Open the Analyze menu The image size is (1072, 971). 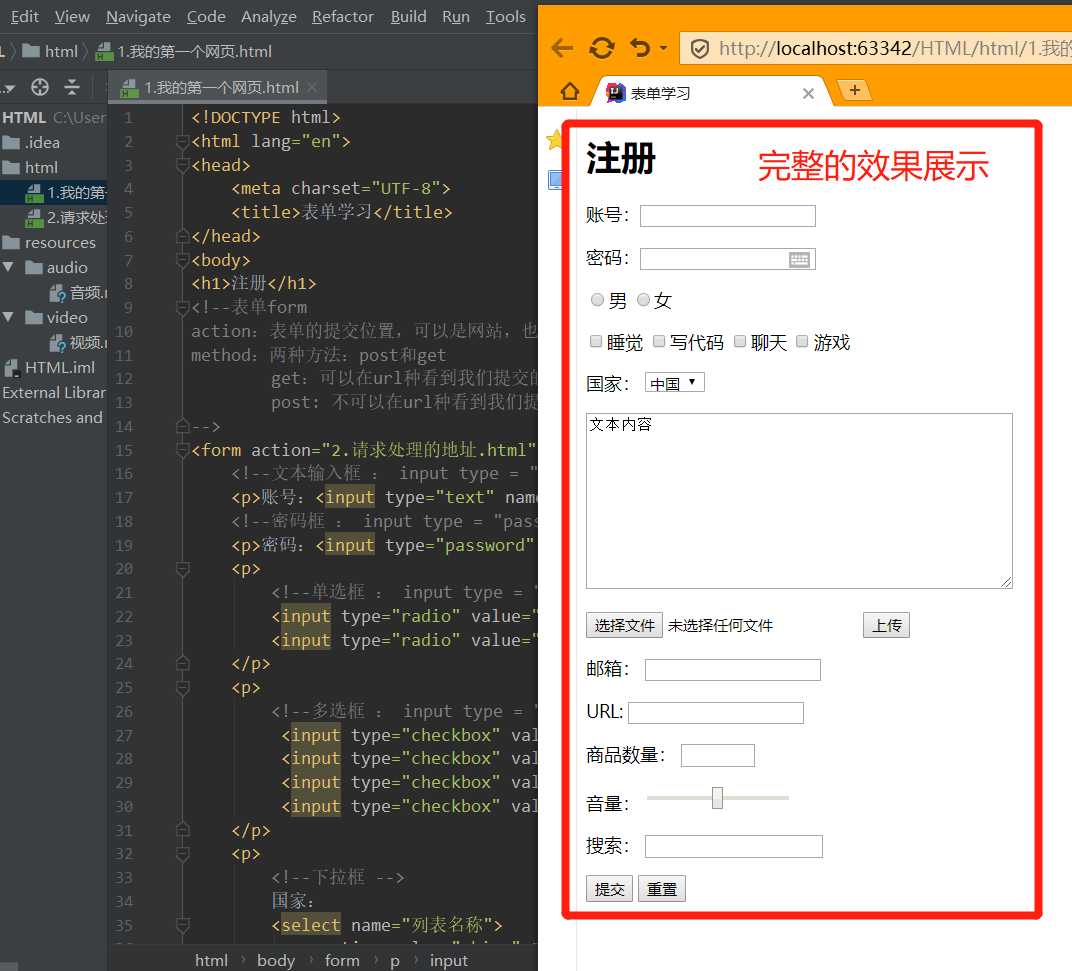coord(269,16)
